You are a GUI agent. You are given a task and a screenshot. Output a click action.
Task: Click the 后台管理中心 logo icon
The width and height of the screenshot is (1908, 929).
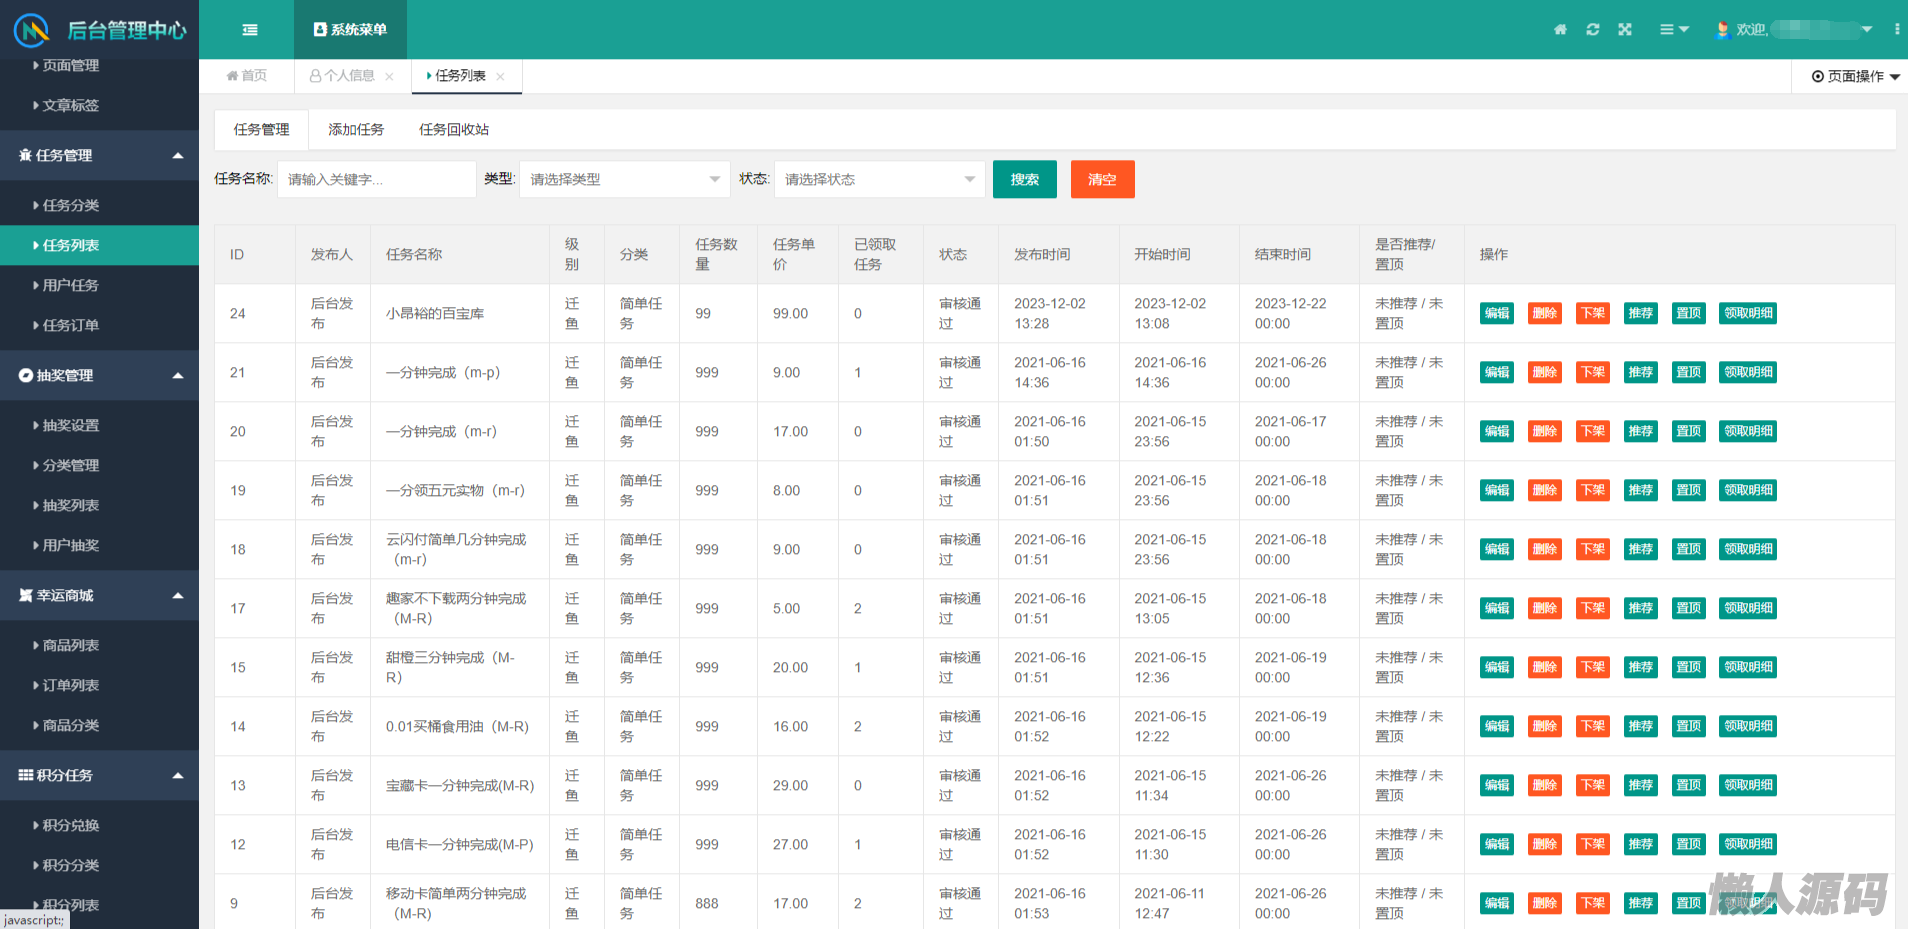click(x=32, y=30)
